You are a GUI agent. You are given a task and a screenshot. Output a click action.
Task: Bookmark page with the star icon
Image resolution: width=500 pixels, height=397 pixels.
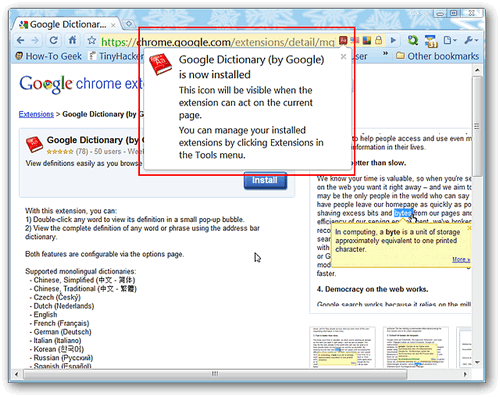pyautogui.click(x=91, y=41)
